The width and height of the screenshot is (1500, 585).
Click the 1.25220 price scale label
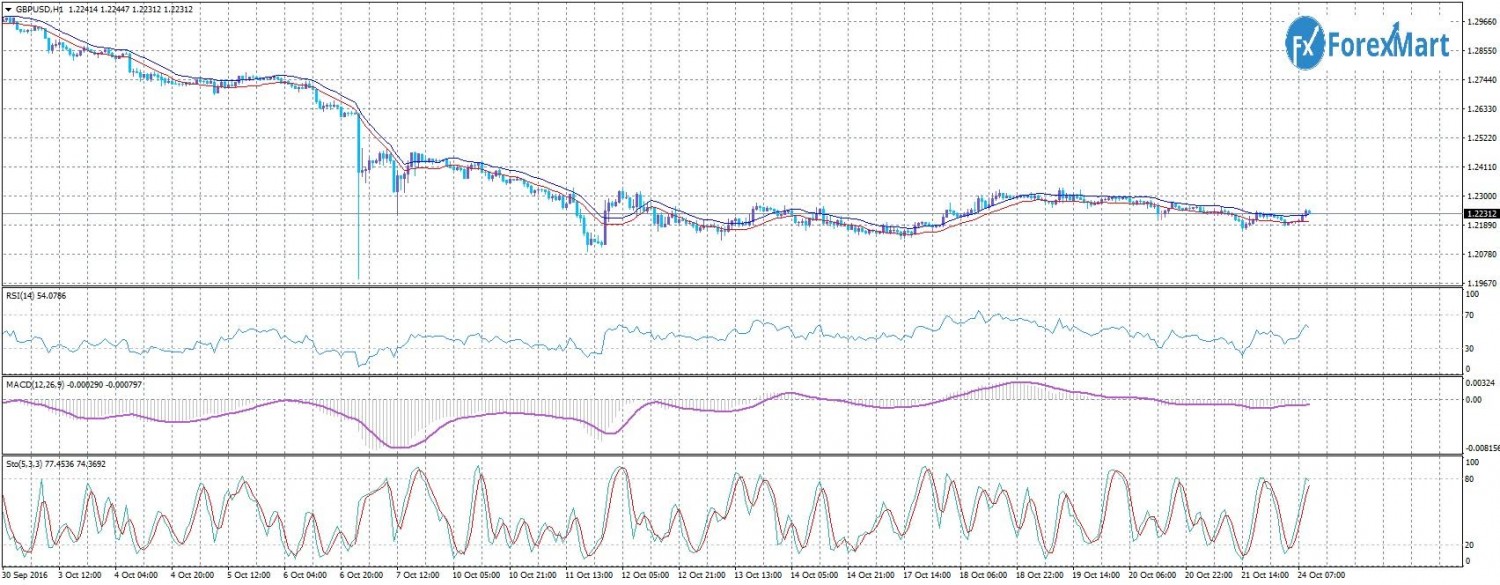tap(1480, 138)
